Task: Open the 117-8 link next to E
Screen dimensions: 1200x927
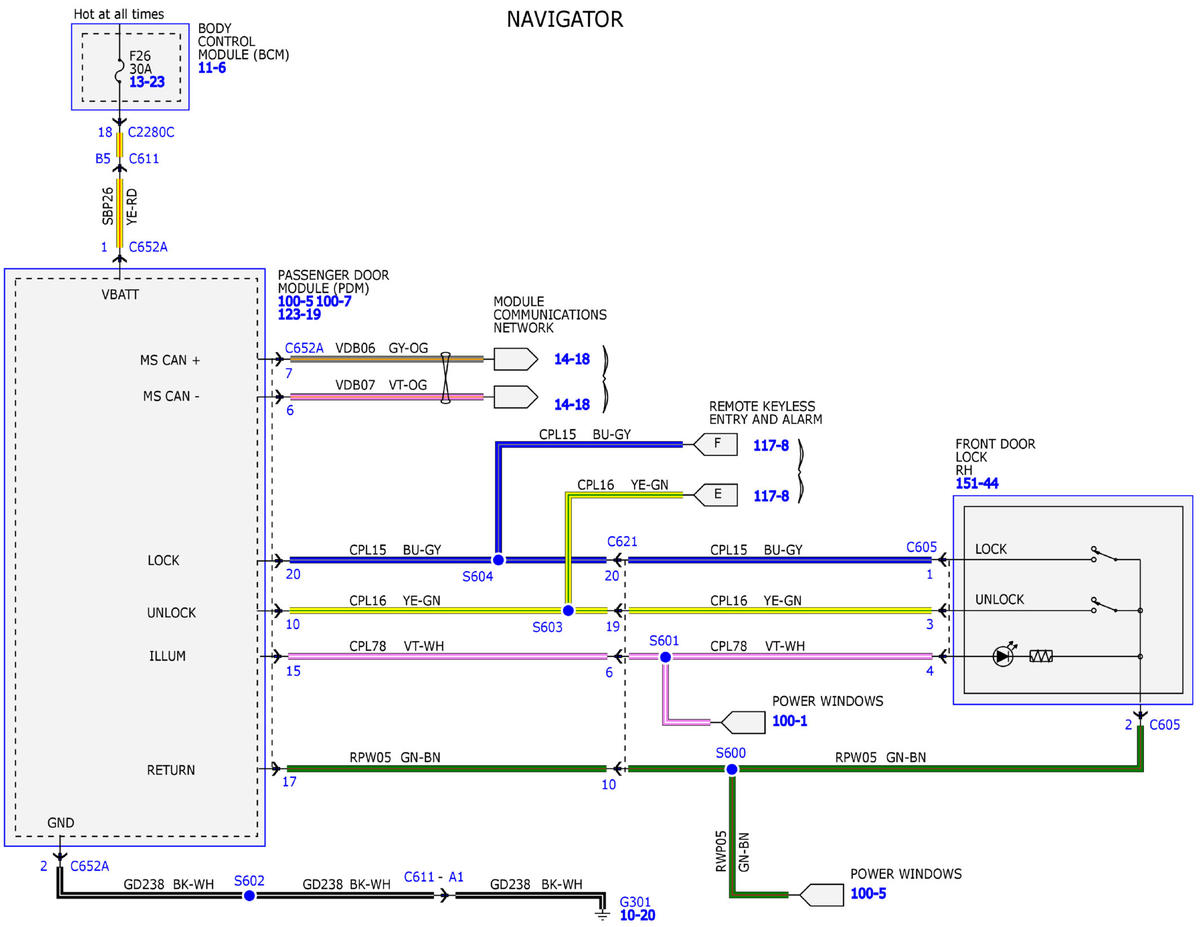Action: pos(771,494)
